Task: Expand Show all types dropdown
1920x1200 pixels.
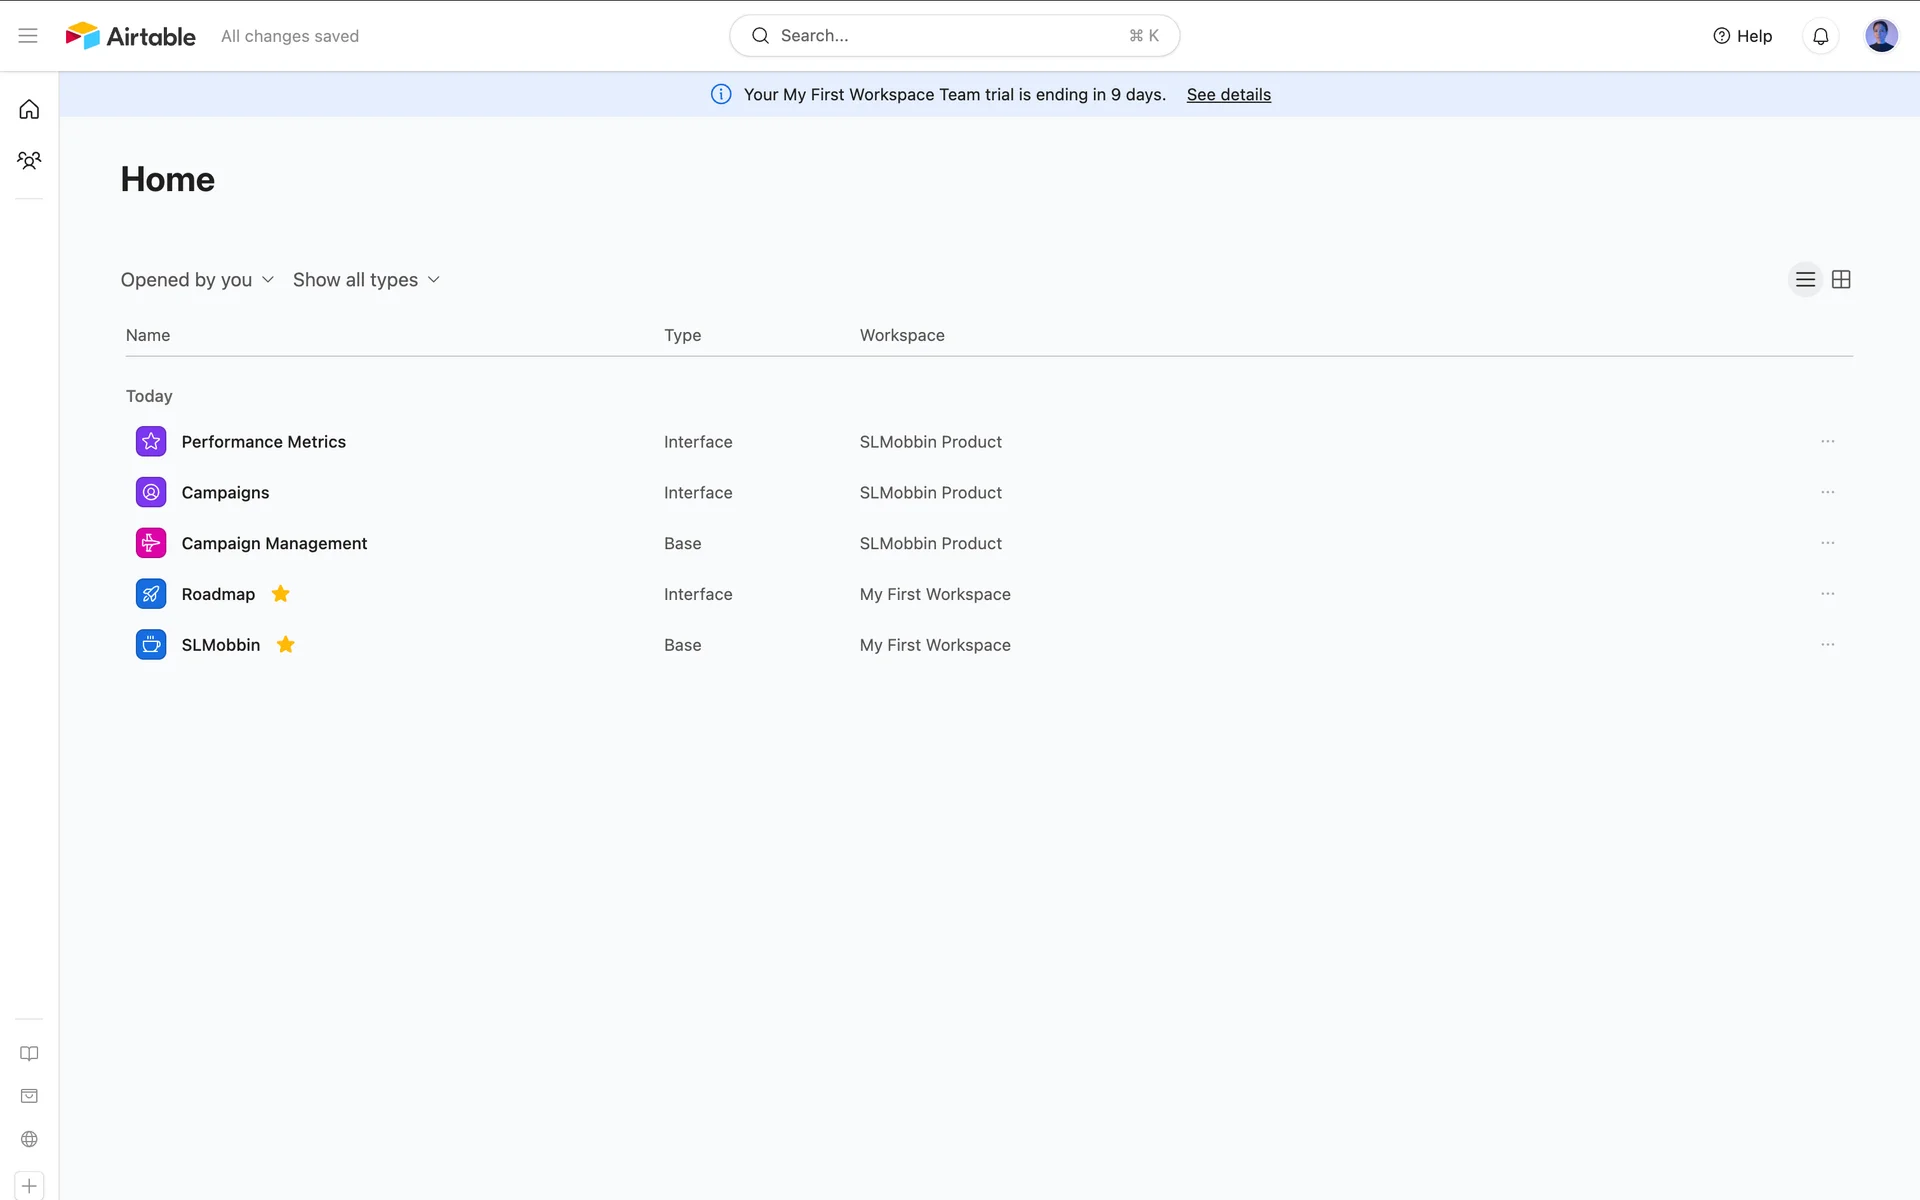Action: pos(366,280)
